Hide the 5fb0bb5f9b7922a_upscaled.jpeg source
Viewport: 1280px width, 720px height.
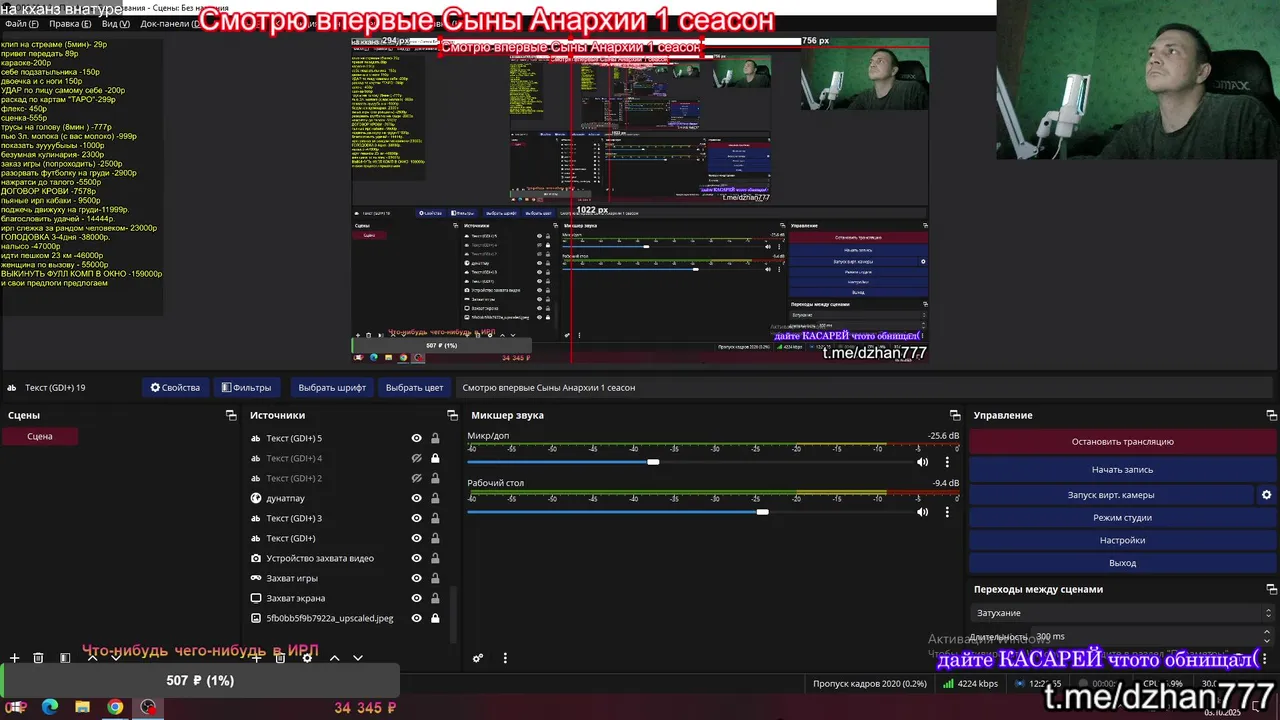click(x=417, y=618)
